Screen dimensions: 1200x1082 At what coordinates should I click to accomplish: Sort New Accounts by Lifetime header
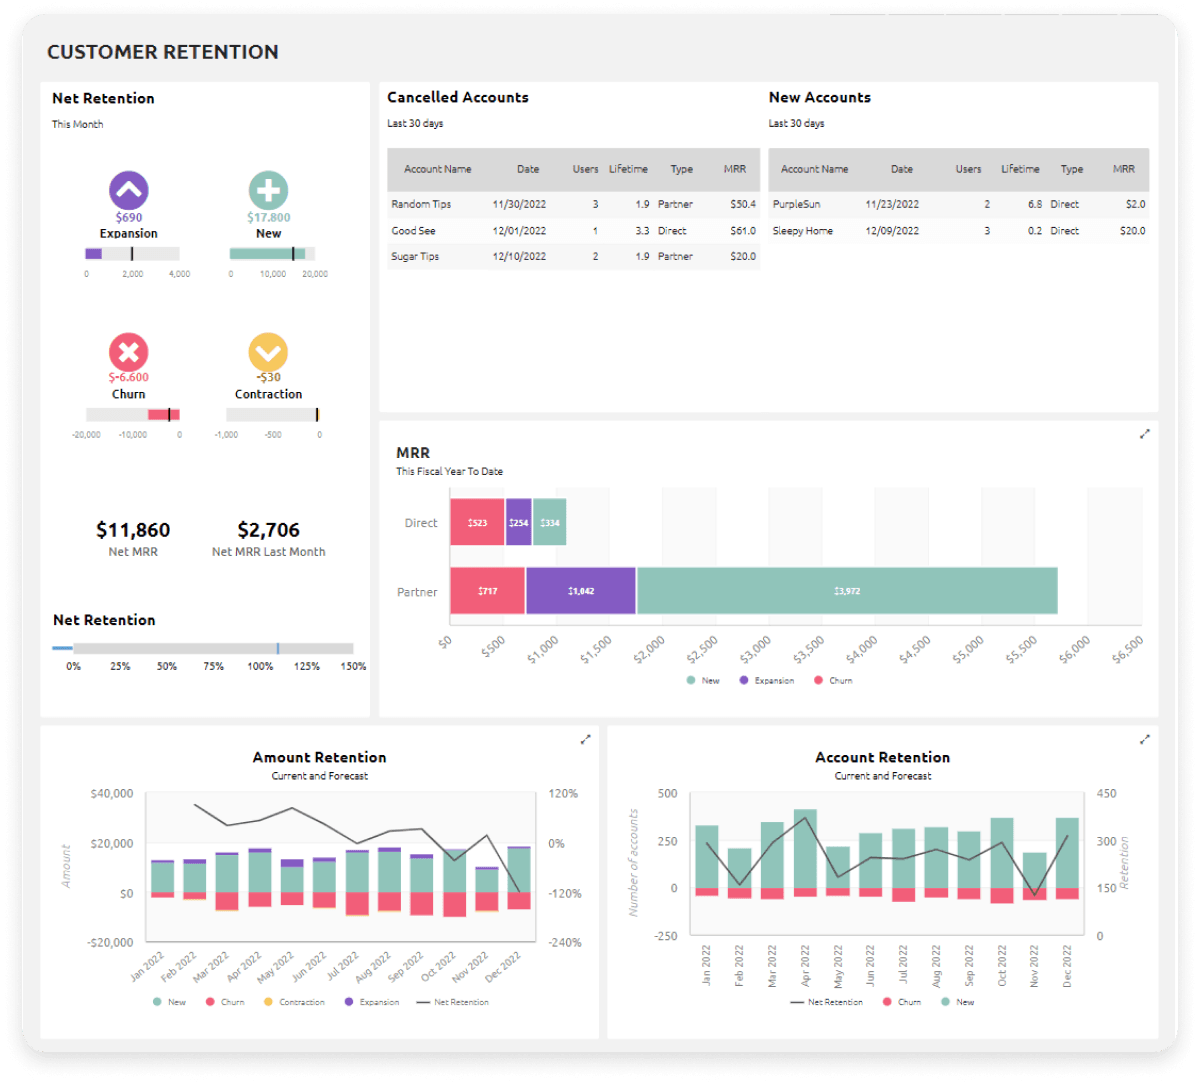point(1020,169)
